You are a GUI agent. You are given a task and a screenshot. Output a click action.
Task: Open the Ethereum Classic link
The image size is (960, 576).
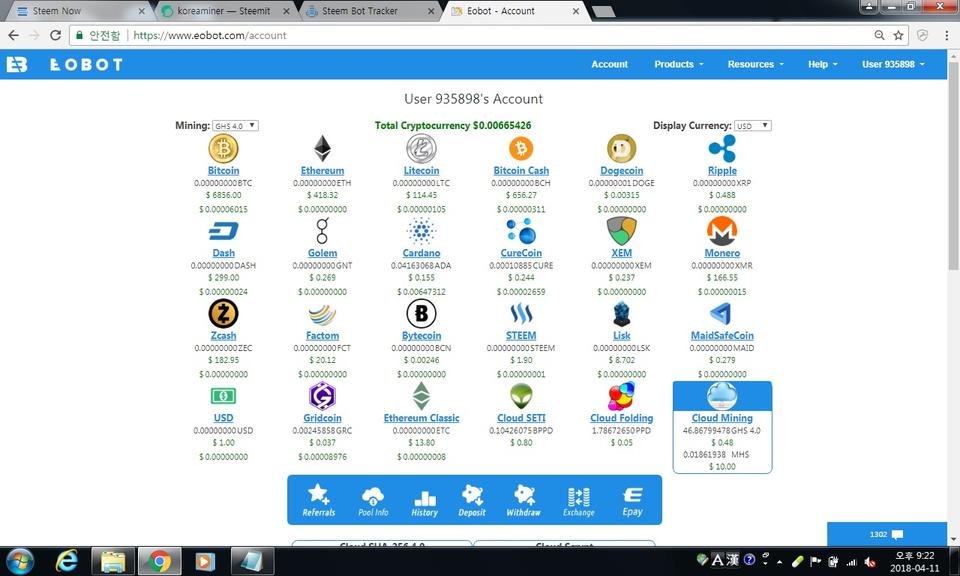click(421, 418)
